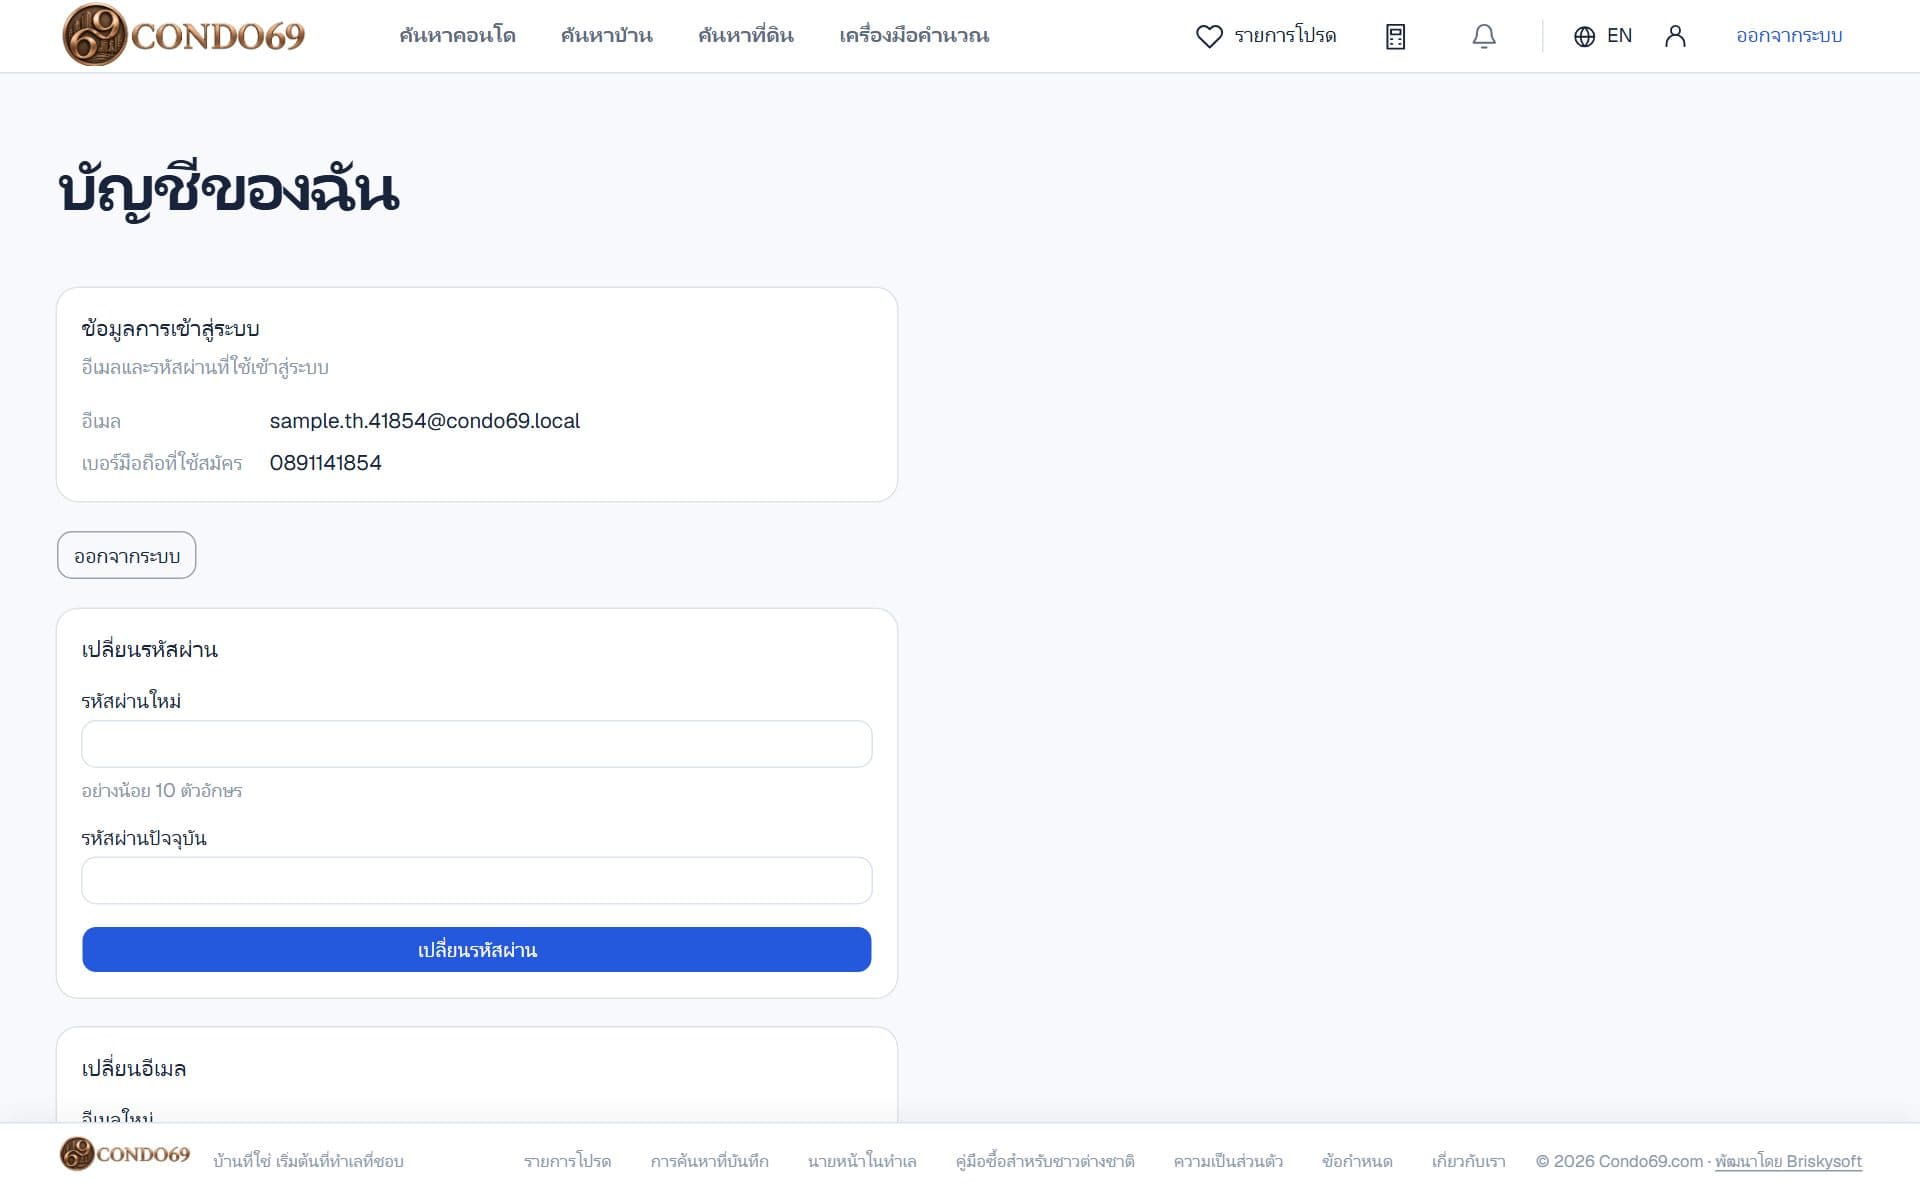This screenshot has width=1920, height=1200.
Task: Click the blue เปลี่ยนรหัสผ่าน button
Action: point(477,949)
